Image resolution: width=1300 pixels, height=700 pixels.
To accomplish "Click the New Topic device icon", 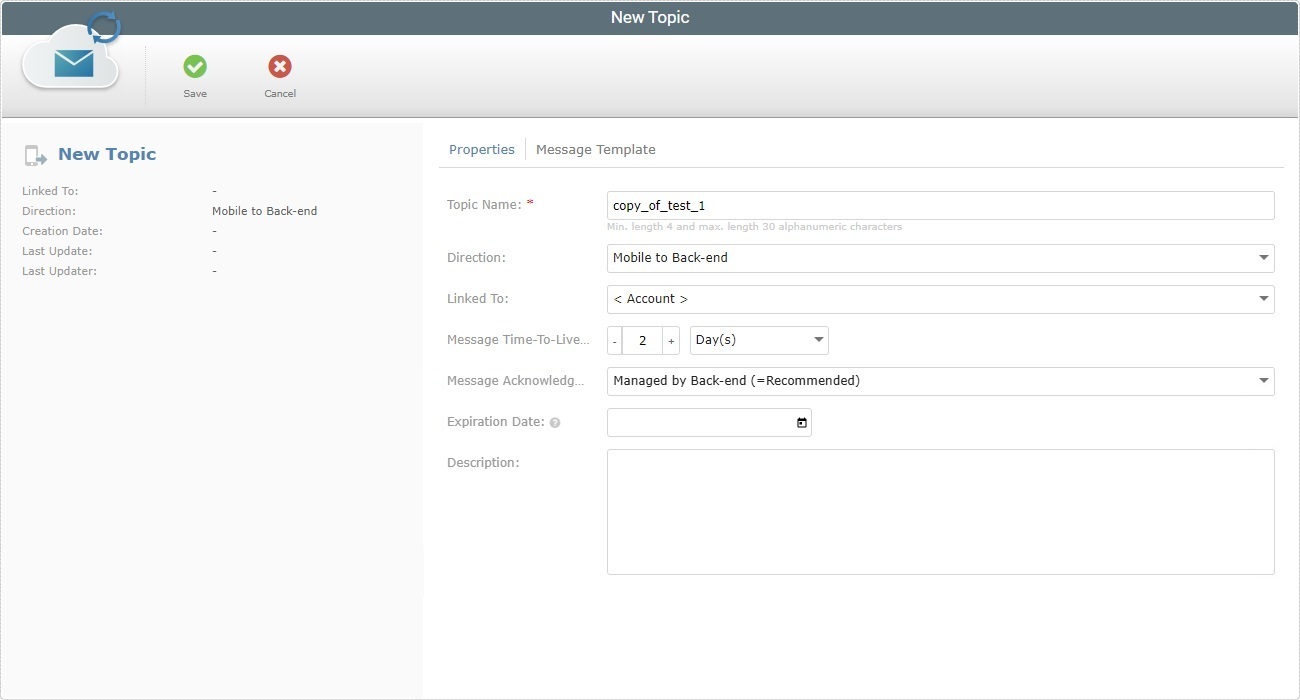I will (x=36, y=154).
